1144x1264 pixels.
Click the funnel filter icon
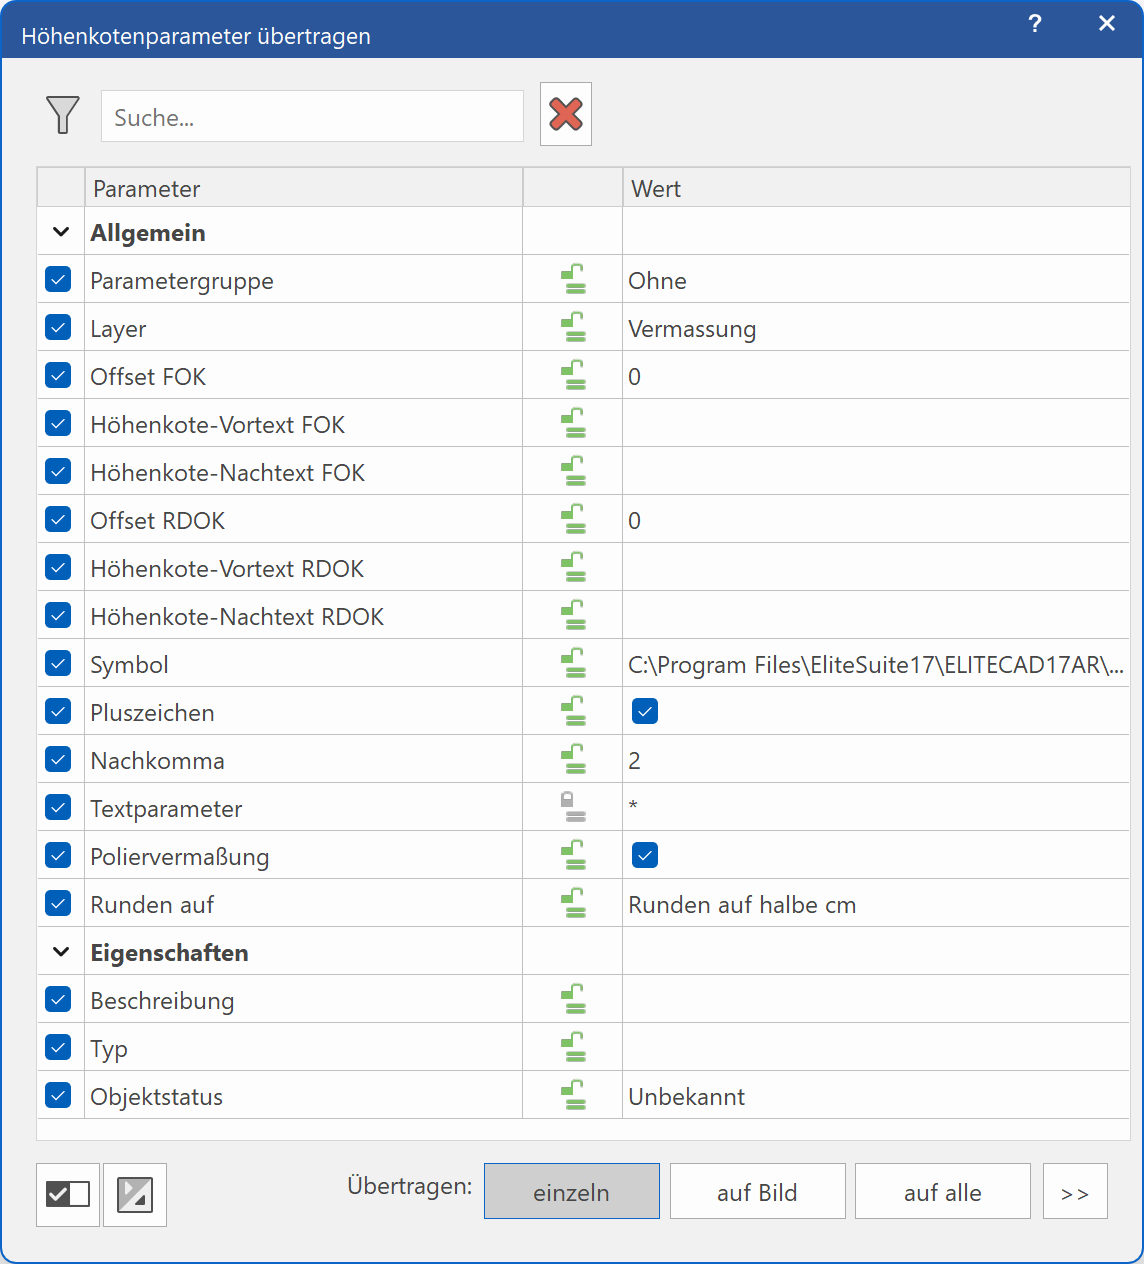(62, 115)
